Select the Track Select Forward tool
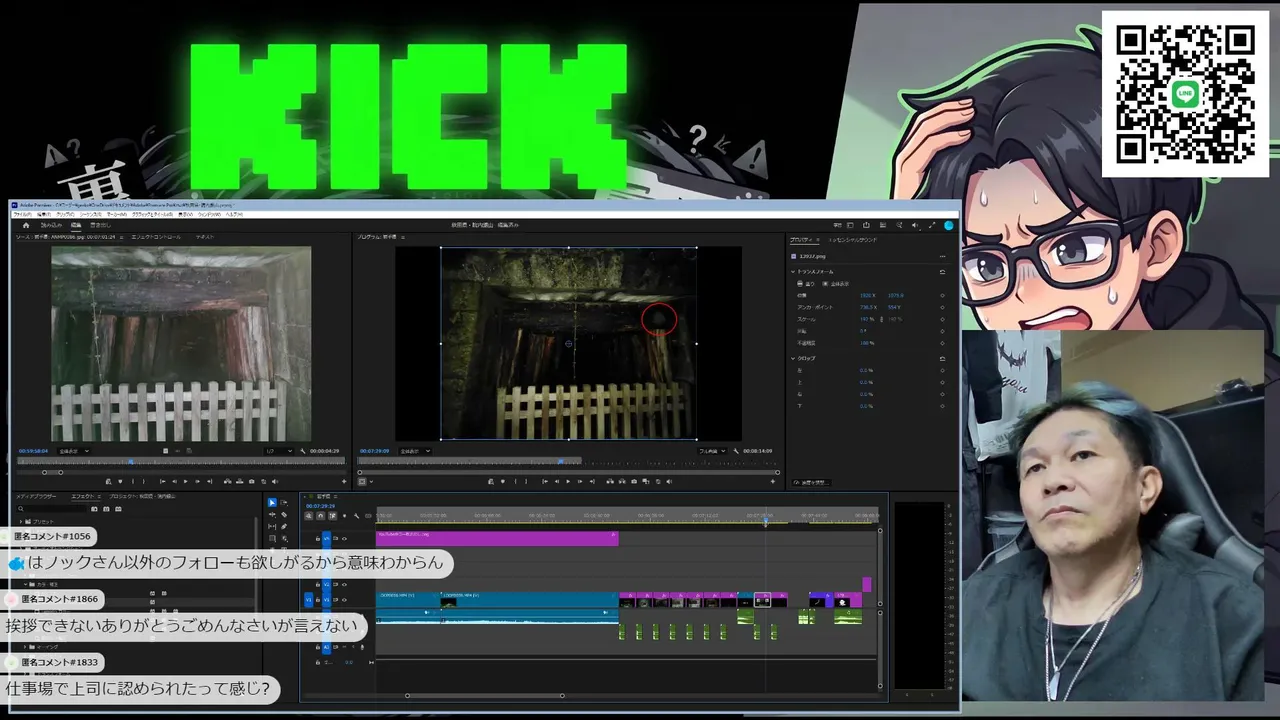 284,503
